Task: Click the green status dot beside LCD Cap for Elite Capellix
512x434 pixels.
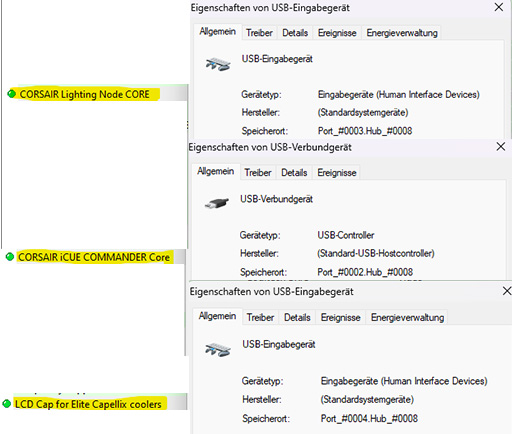Action: pos(7,404)
